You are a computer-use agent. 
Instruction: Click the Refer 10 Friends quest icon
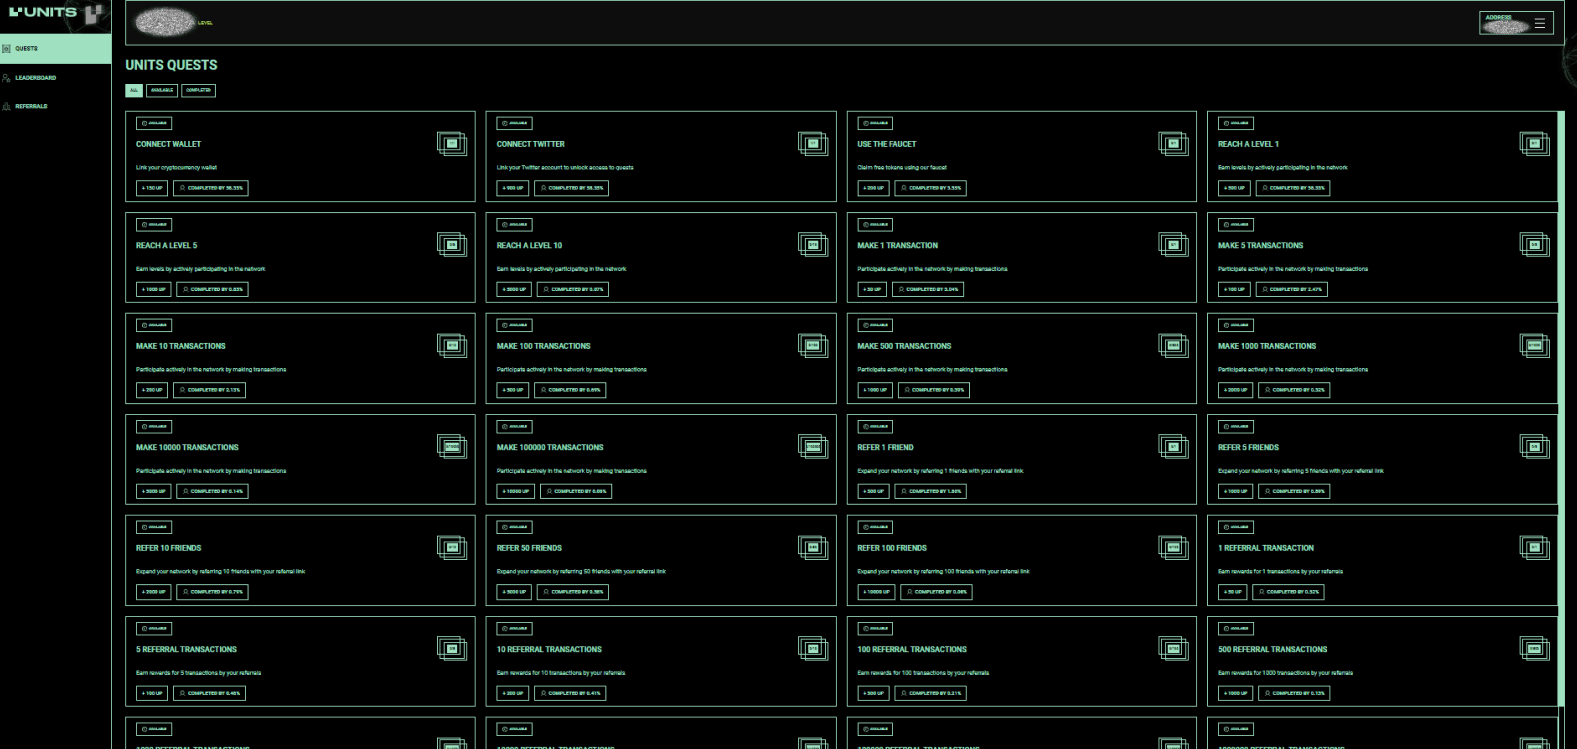pos(452,548)
